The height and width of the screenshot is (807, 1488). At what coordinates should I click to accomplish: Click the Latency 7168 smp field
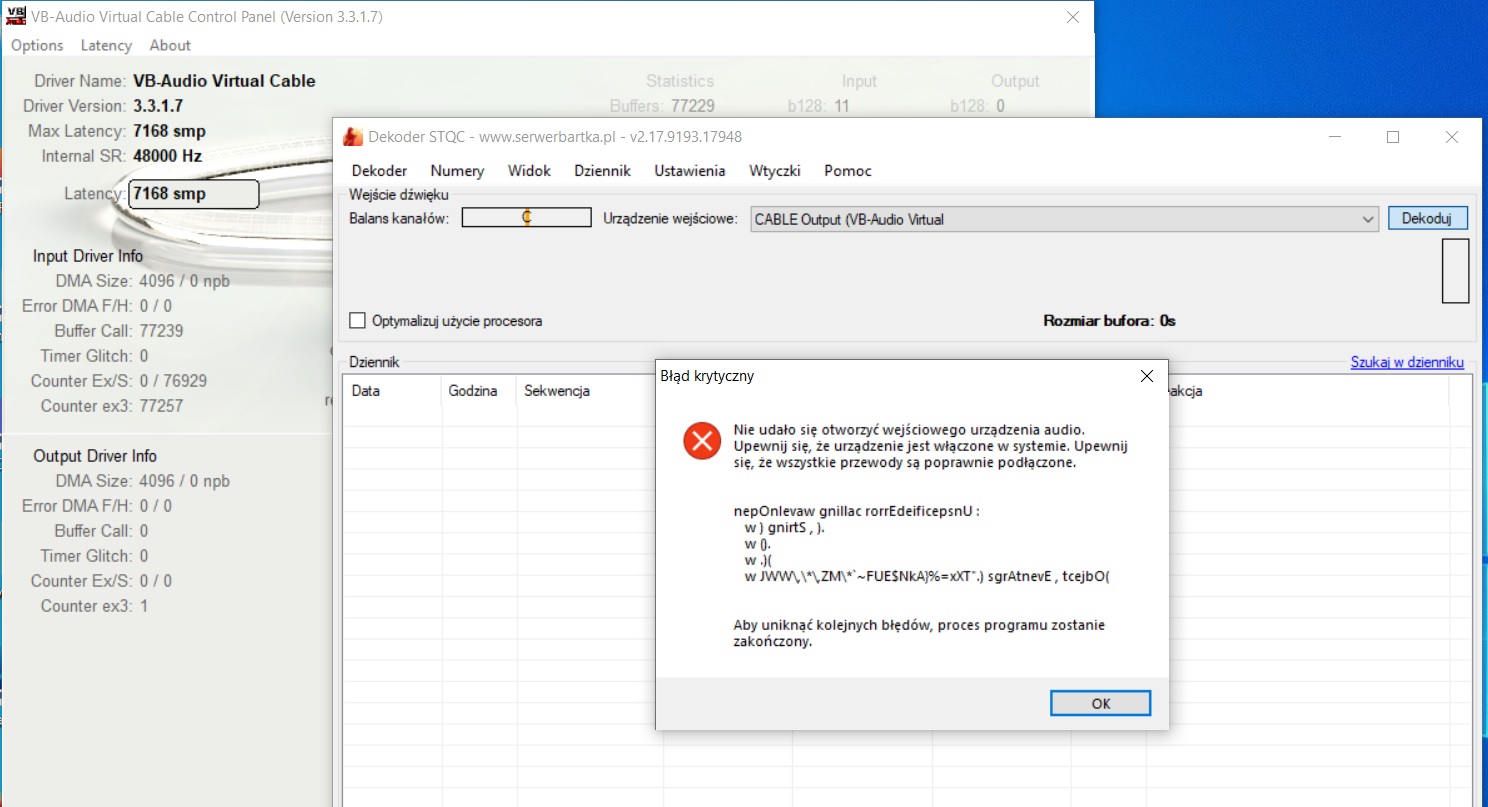pyautogui.click(x=193, y=194)
